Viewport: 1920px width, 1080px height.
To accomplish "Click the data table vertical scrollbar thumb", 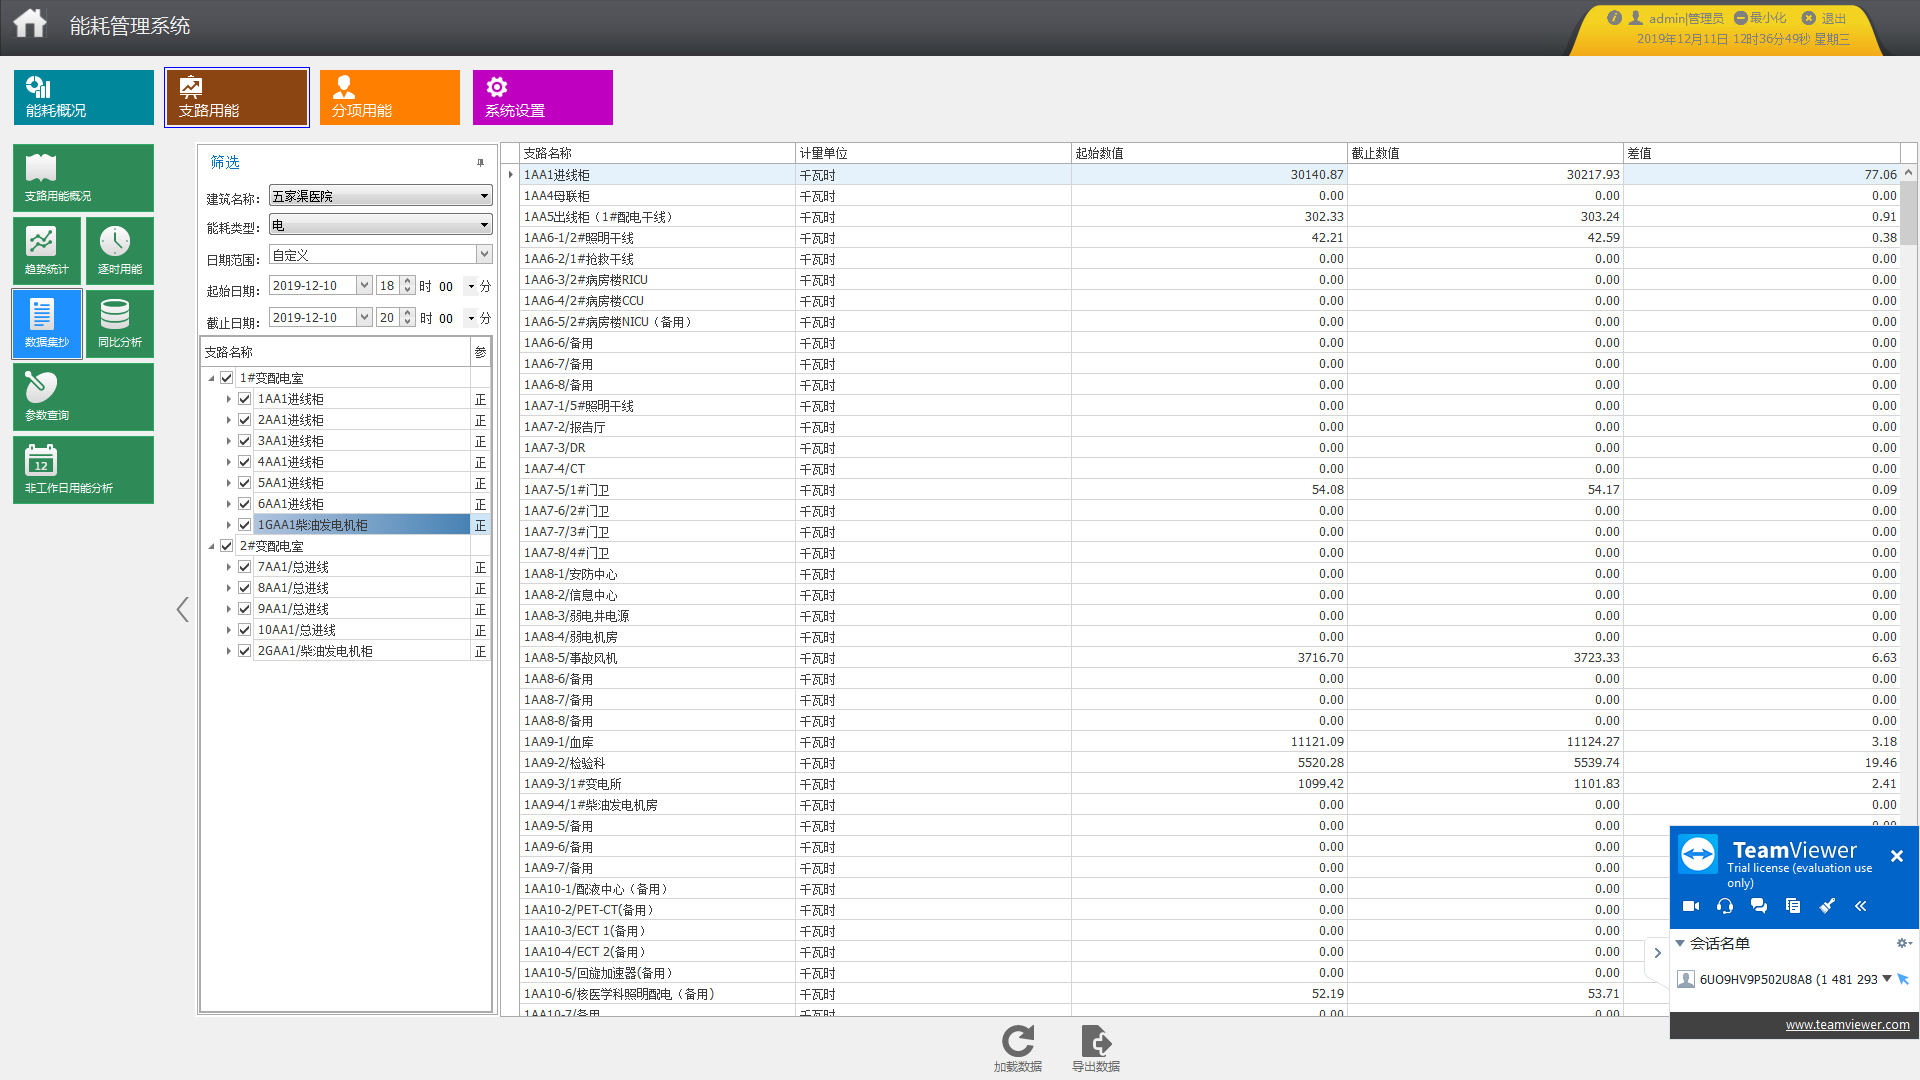I will (1908, 215).
